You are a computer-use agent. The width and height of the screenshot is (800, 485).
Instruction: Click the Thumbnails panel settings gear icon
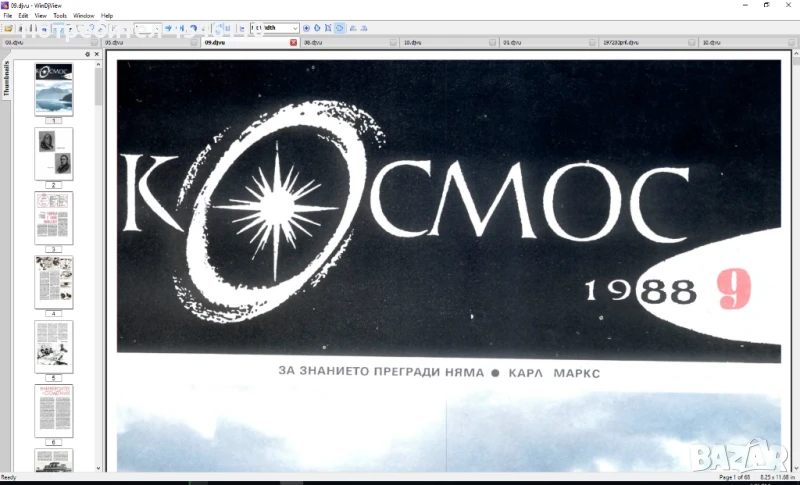pos(87,54)
